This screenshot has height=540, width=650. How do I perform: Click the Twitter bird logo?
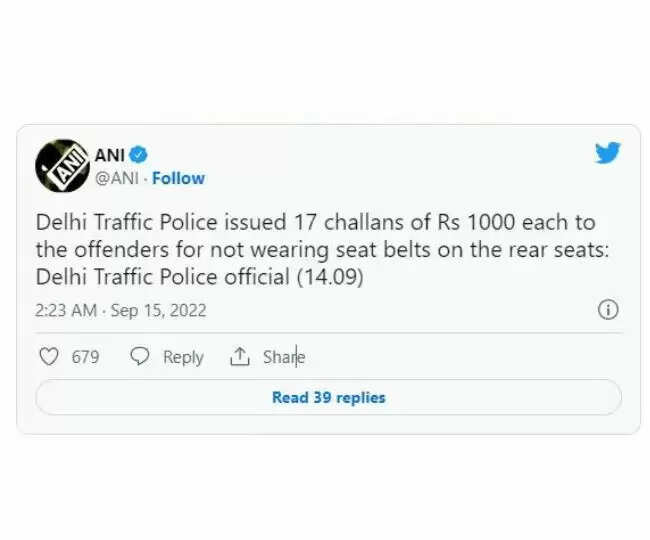[x=607, y=153]
